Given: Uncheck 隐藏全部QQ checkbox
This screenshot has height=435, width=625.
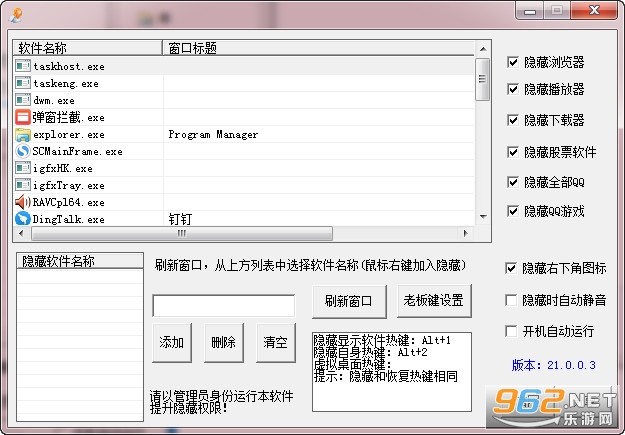Looking at the screenshot, I should [x=513, y=182].
